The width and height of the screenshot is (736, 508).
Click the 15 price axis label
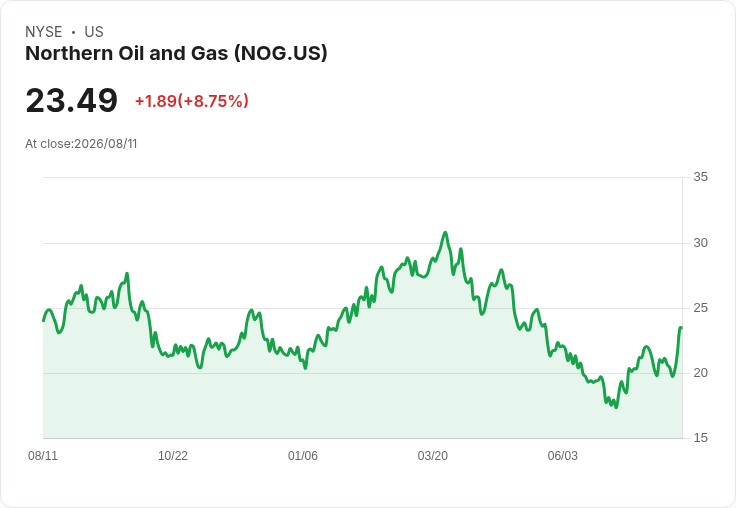[x=701, y=438]
